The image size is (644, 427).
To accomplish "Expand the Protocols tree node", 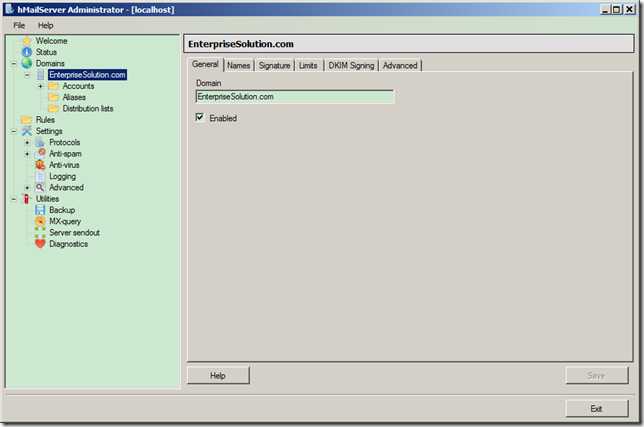I will click(x=27, y=142).
